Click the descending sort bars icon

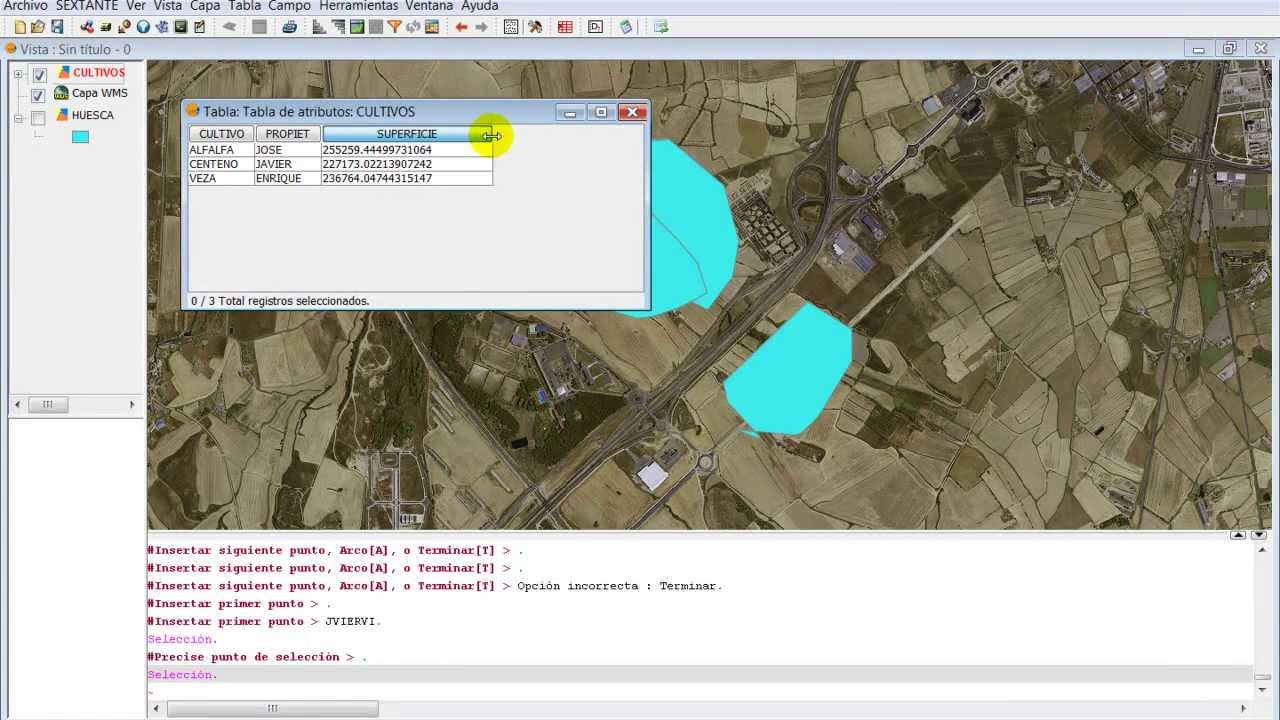(338, 27)
